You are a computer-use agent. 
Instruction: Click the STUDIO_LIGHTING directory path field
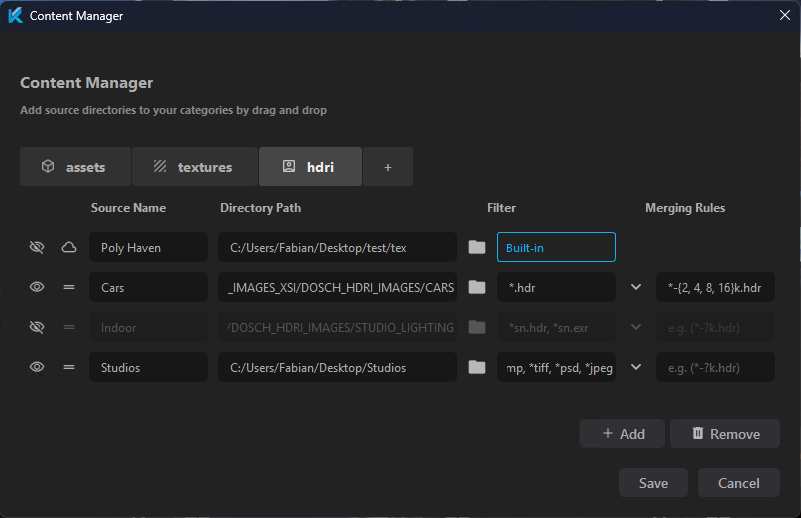coord(337,327)
